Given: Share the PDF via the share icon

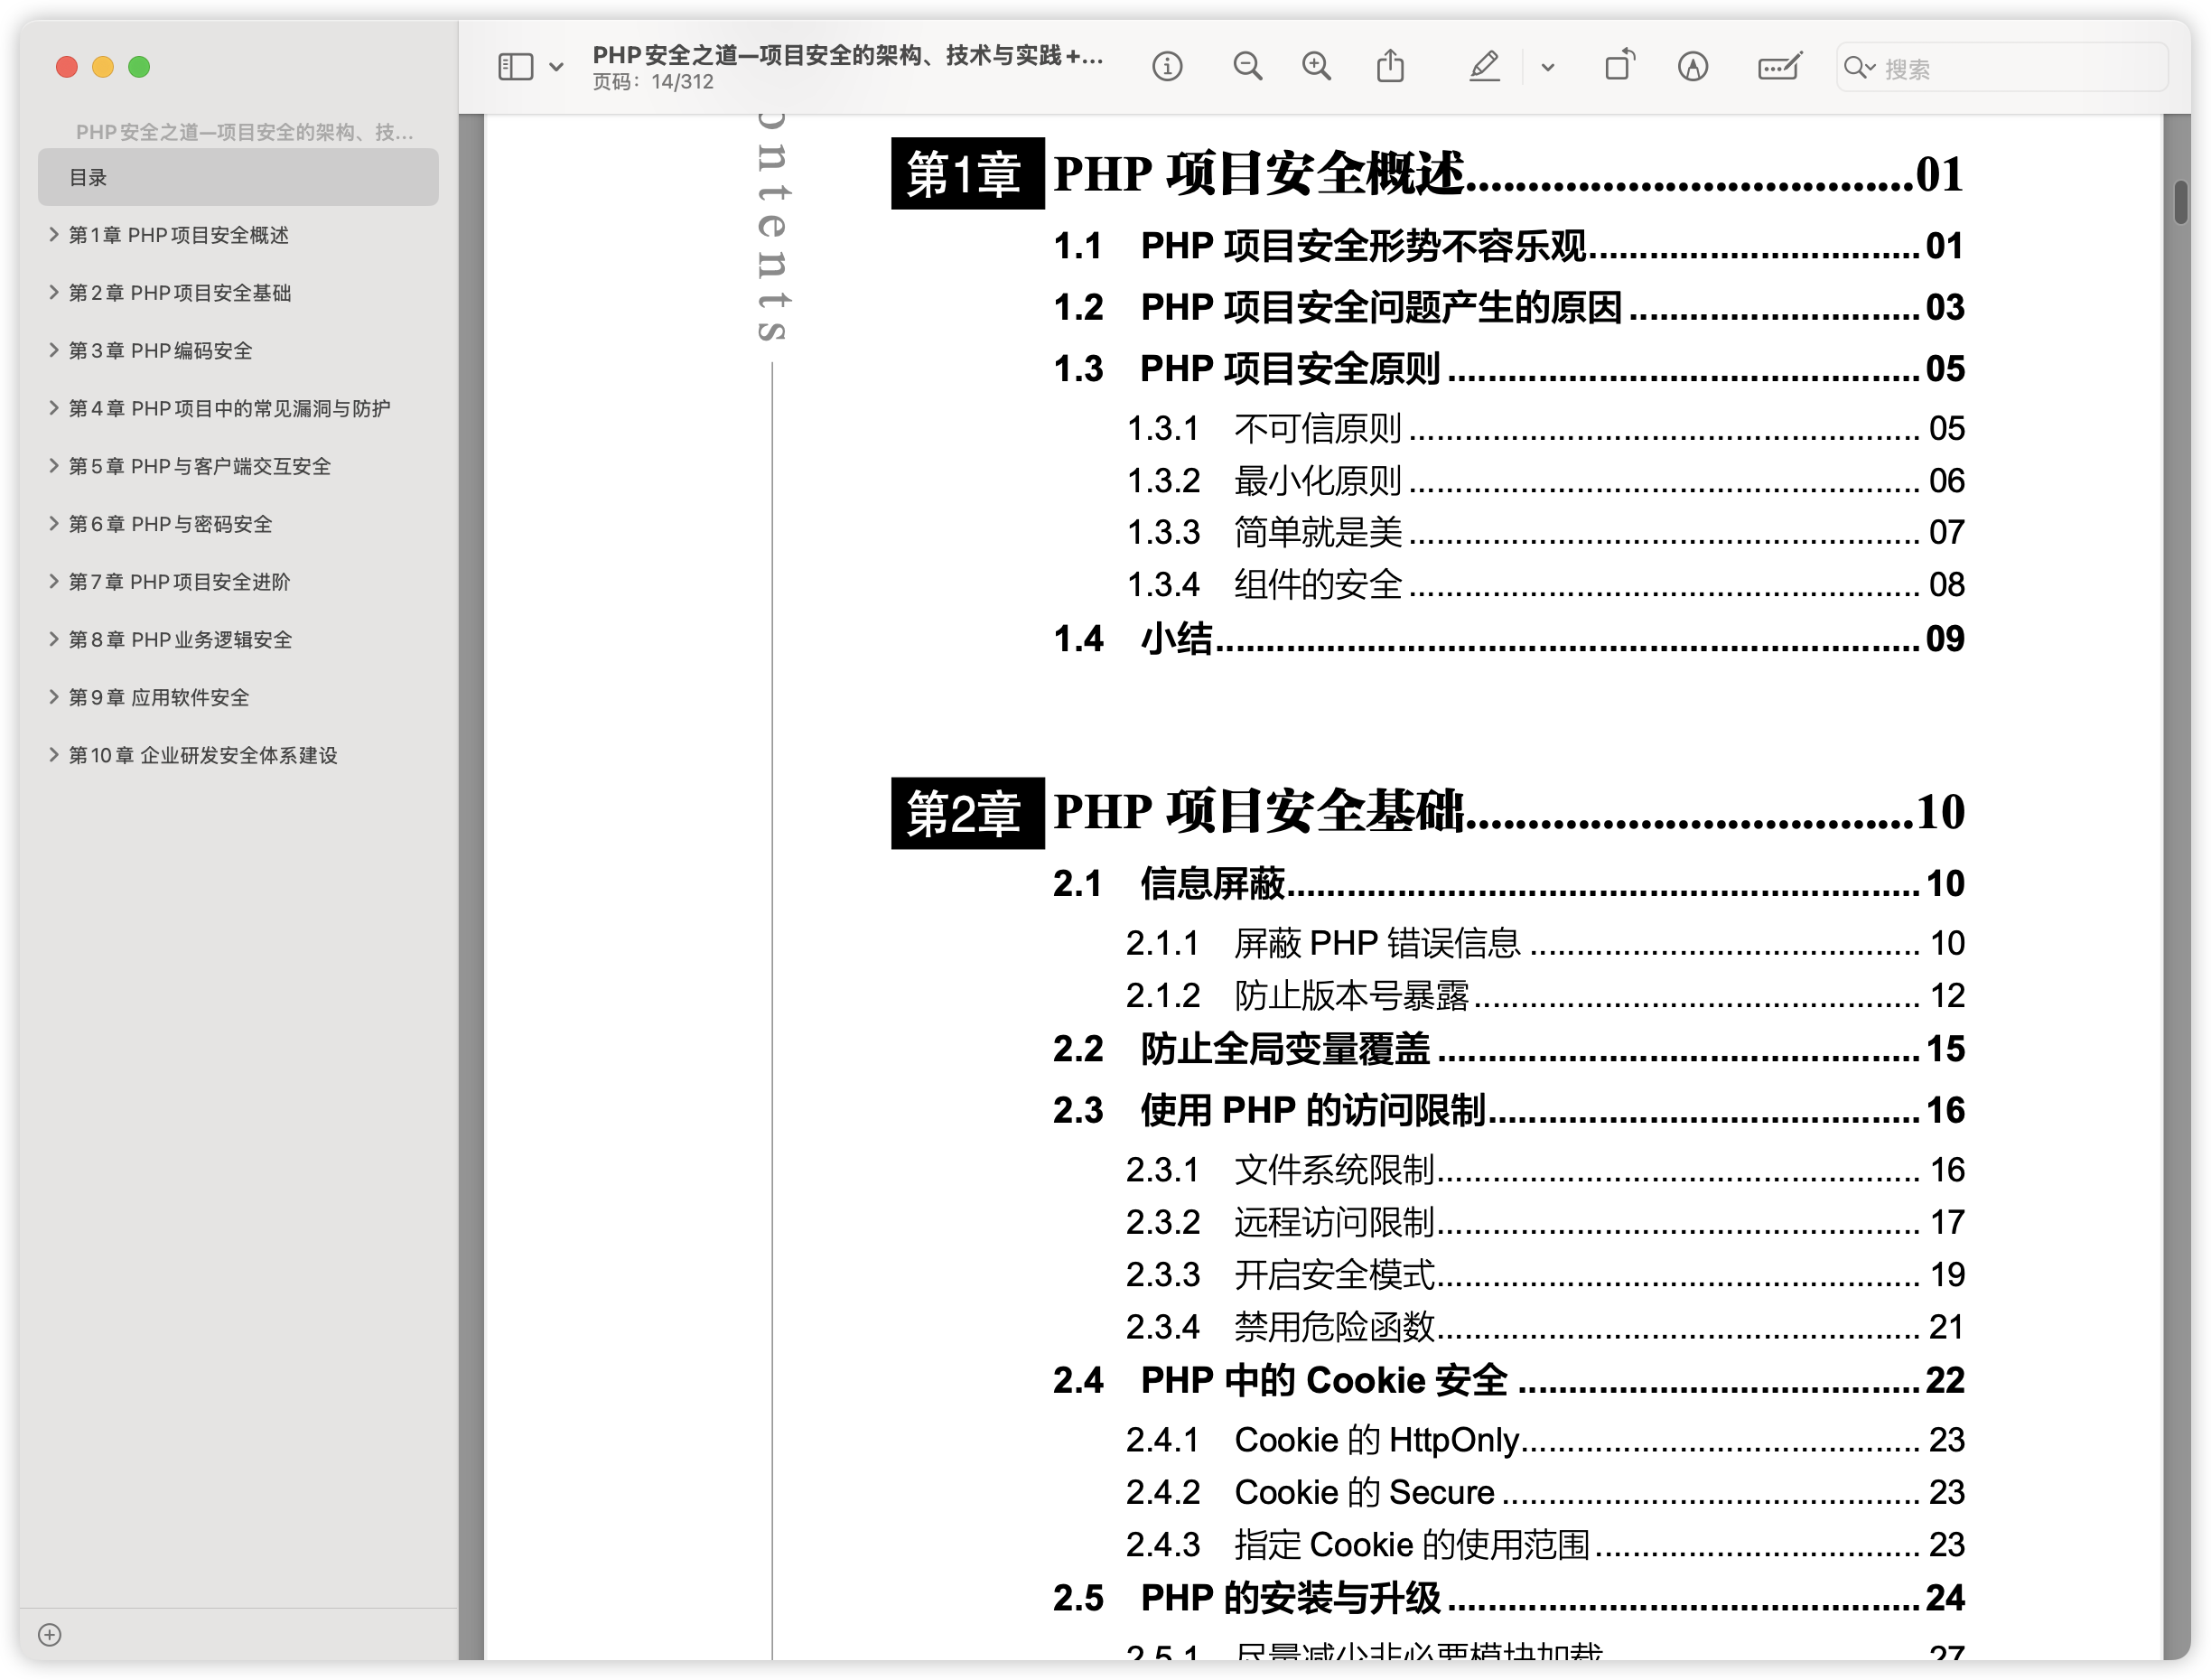Looking at the screenshot, I should [x=1390, y=65].
